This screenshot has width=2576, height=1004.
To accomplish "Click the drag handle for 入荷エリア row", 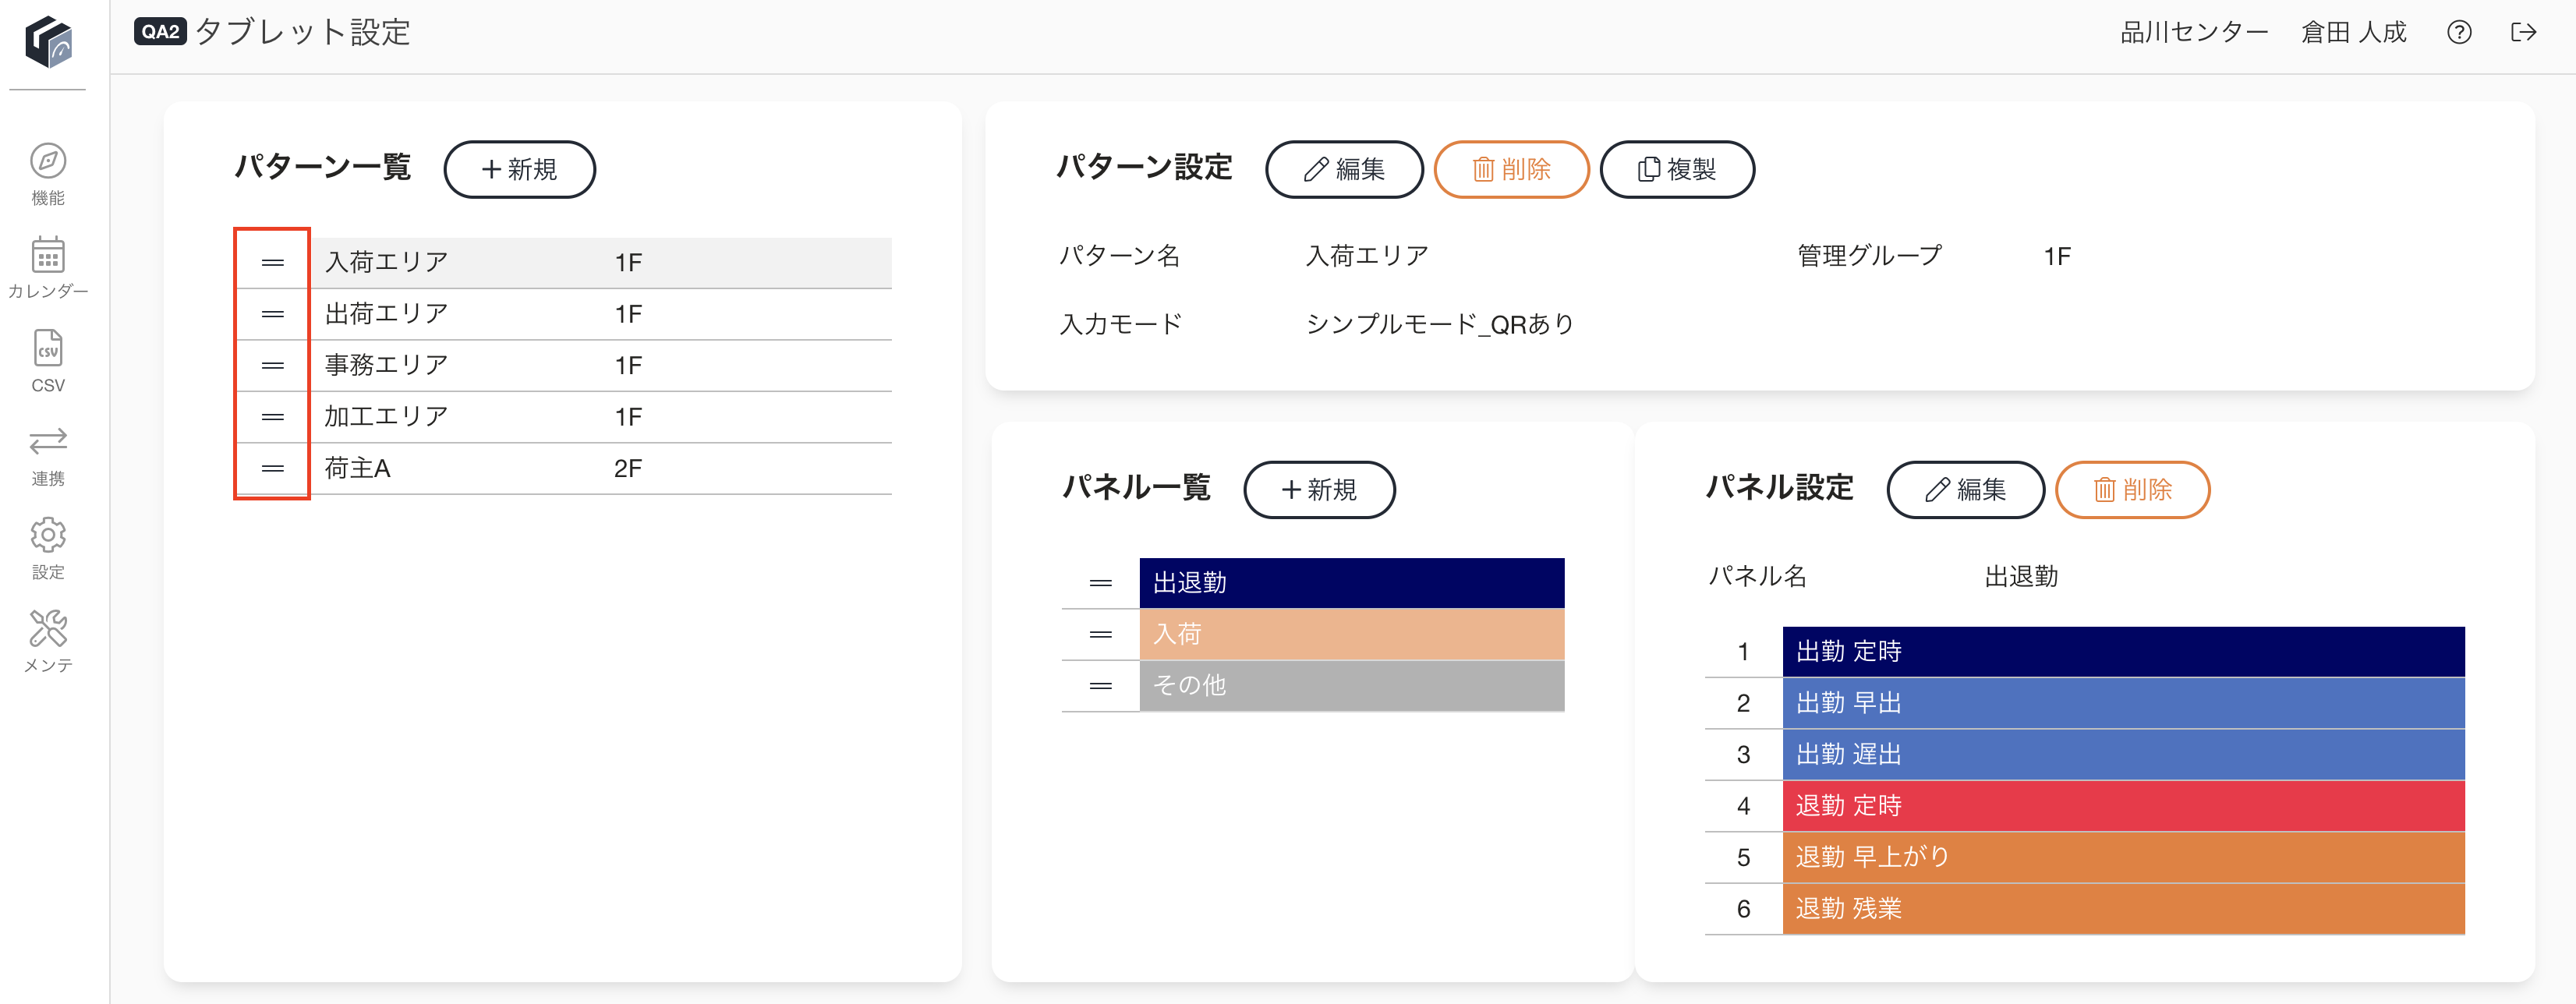I will pos(272,263).
